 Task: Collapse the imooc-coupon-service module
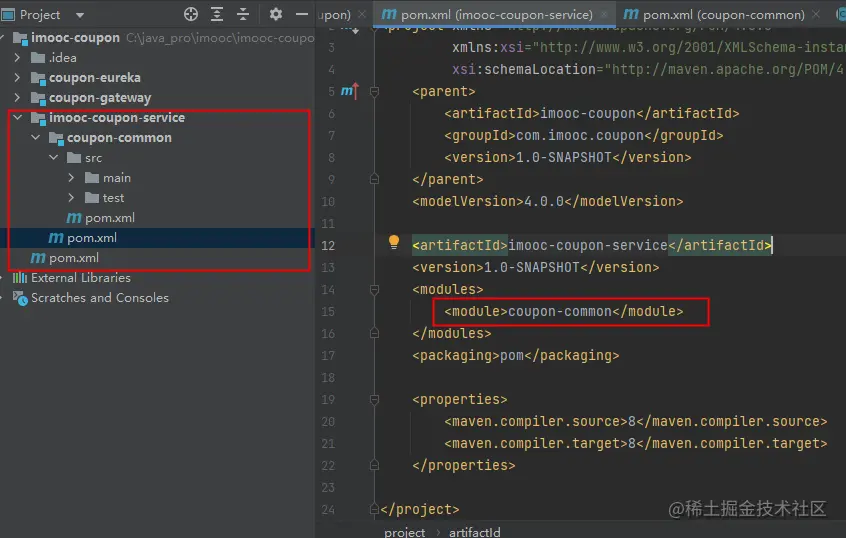18,117
